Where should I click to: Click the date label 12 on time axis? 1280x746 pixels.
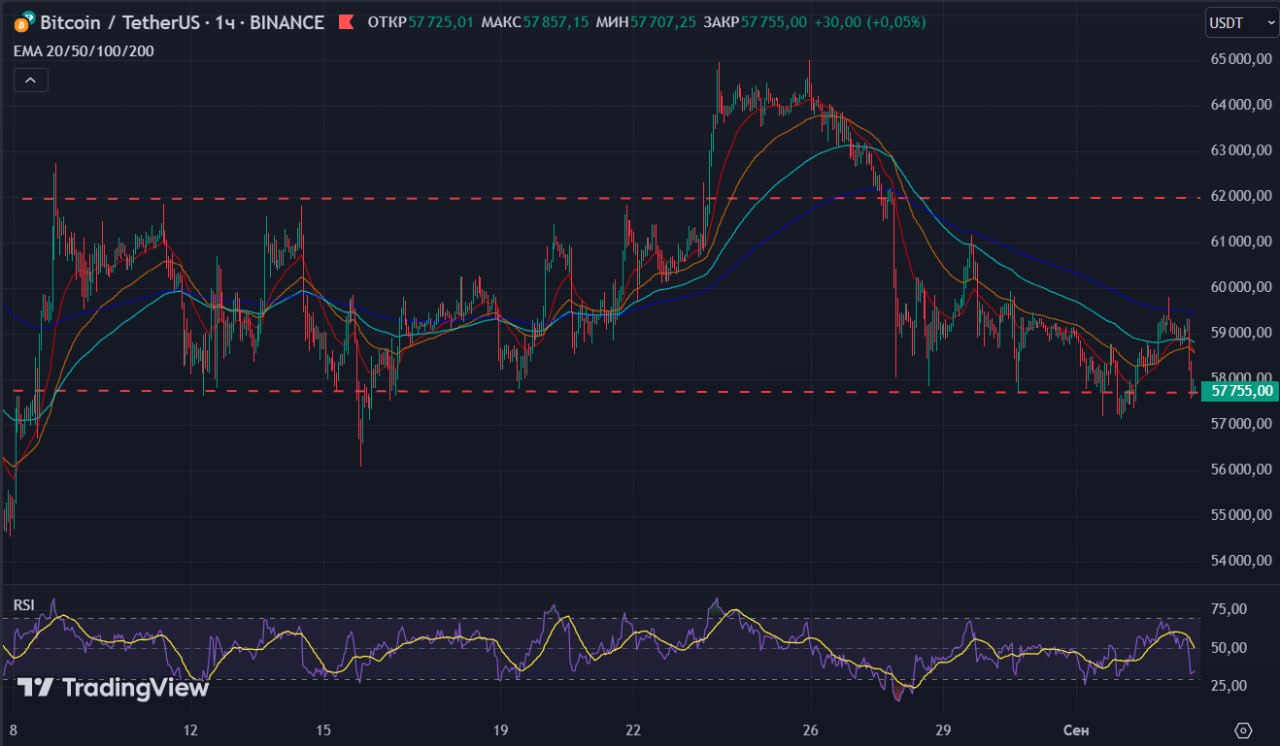(191, 729)
